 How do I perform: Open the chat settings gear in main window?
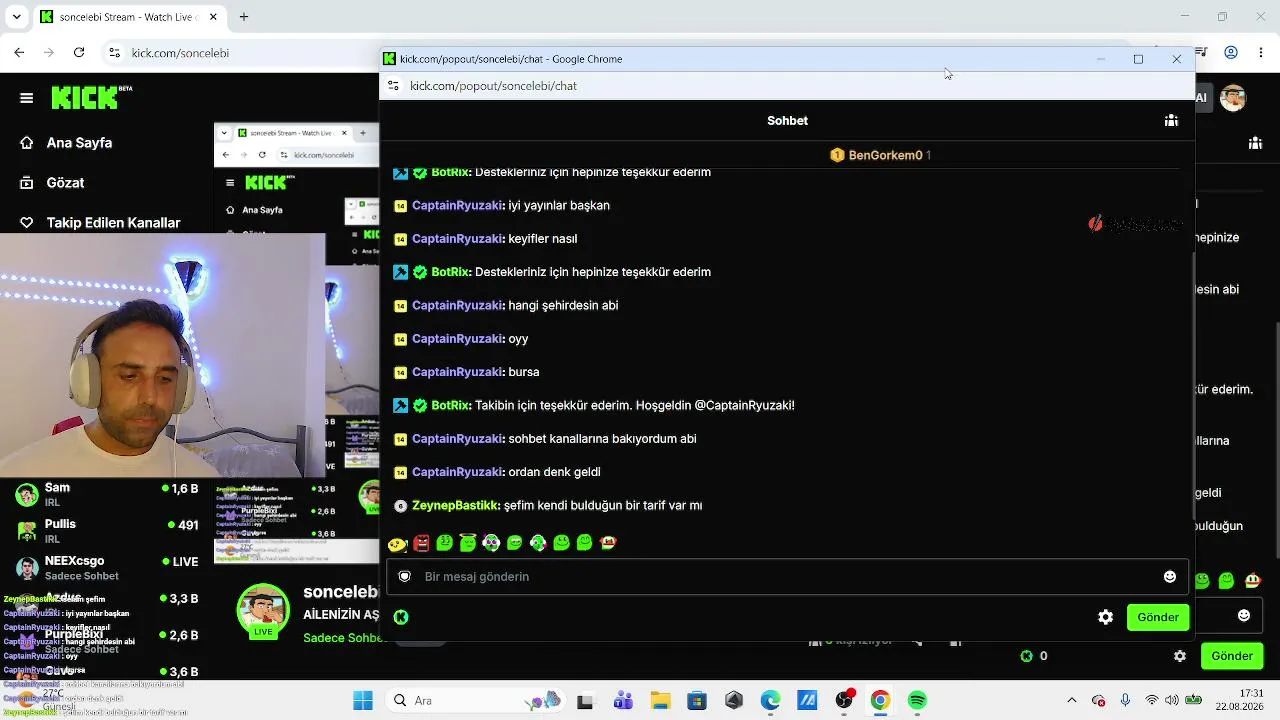tap(1180, 656)
